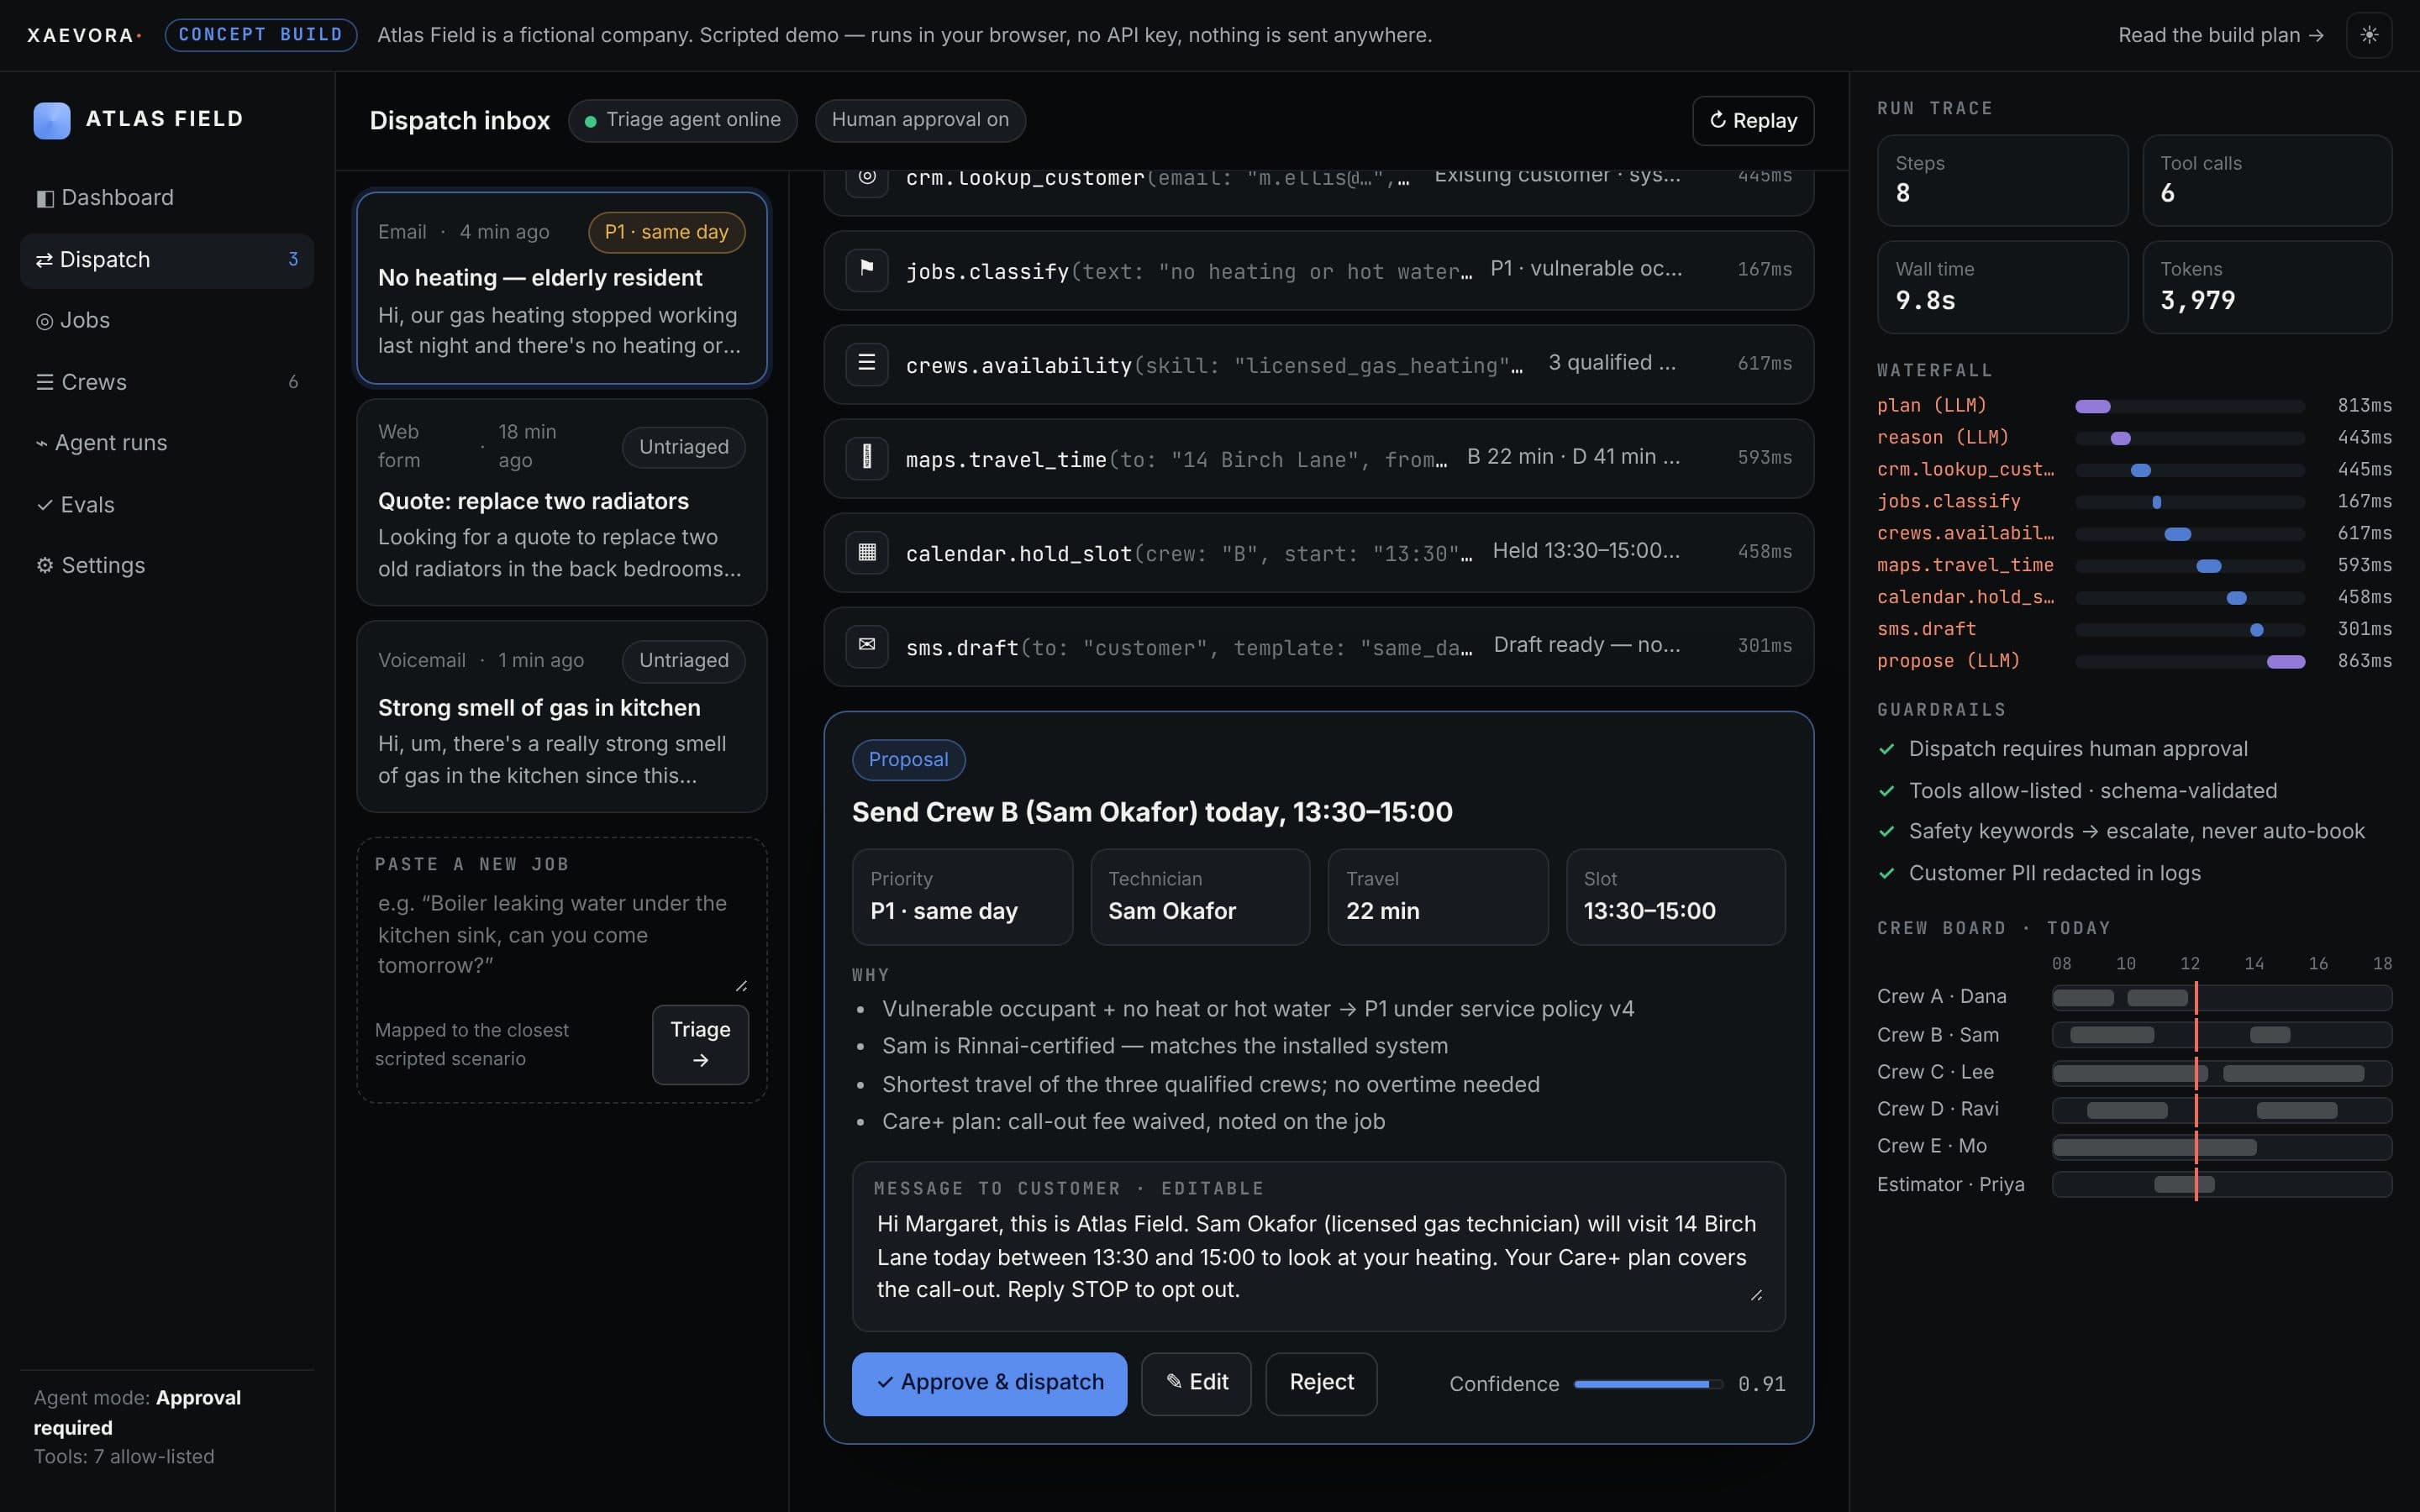The image size is (2420, 1512).
Task: Click the check beside Safety keywords guardrail
Action: point(1887,831)
